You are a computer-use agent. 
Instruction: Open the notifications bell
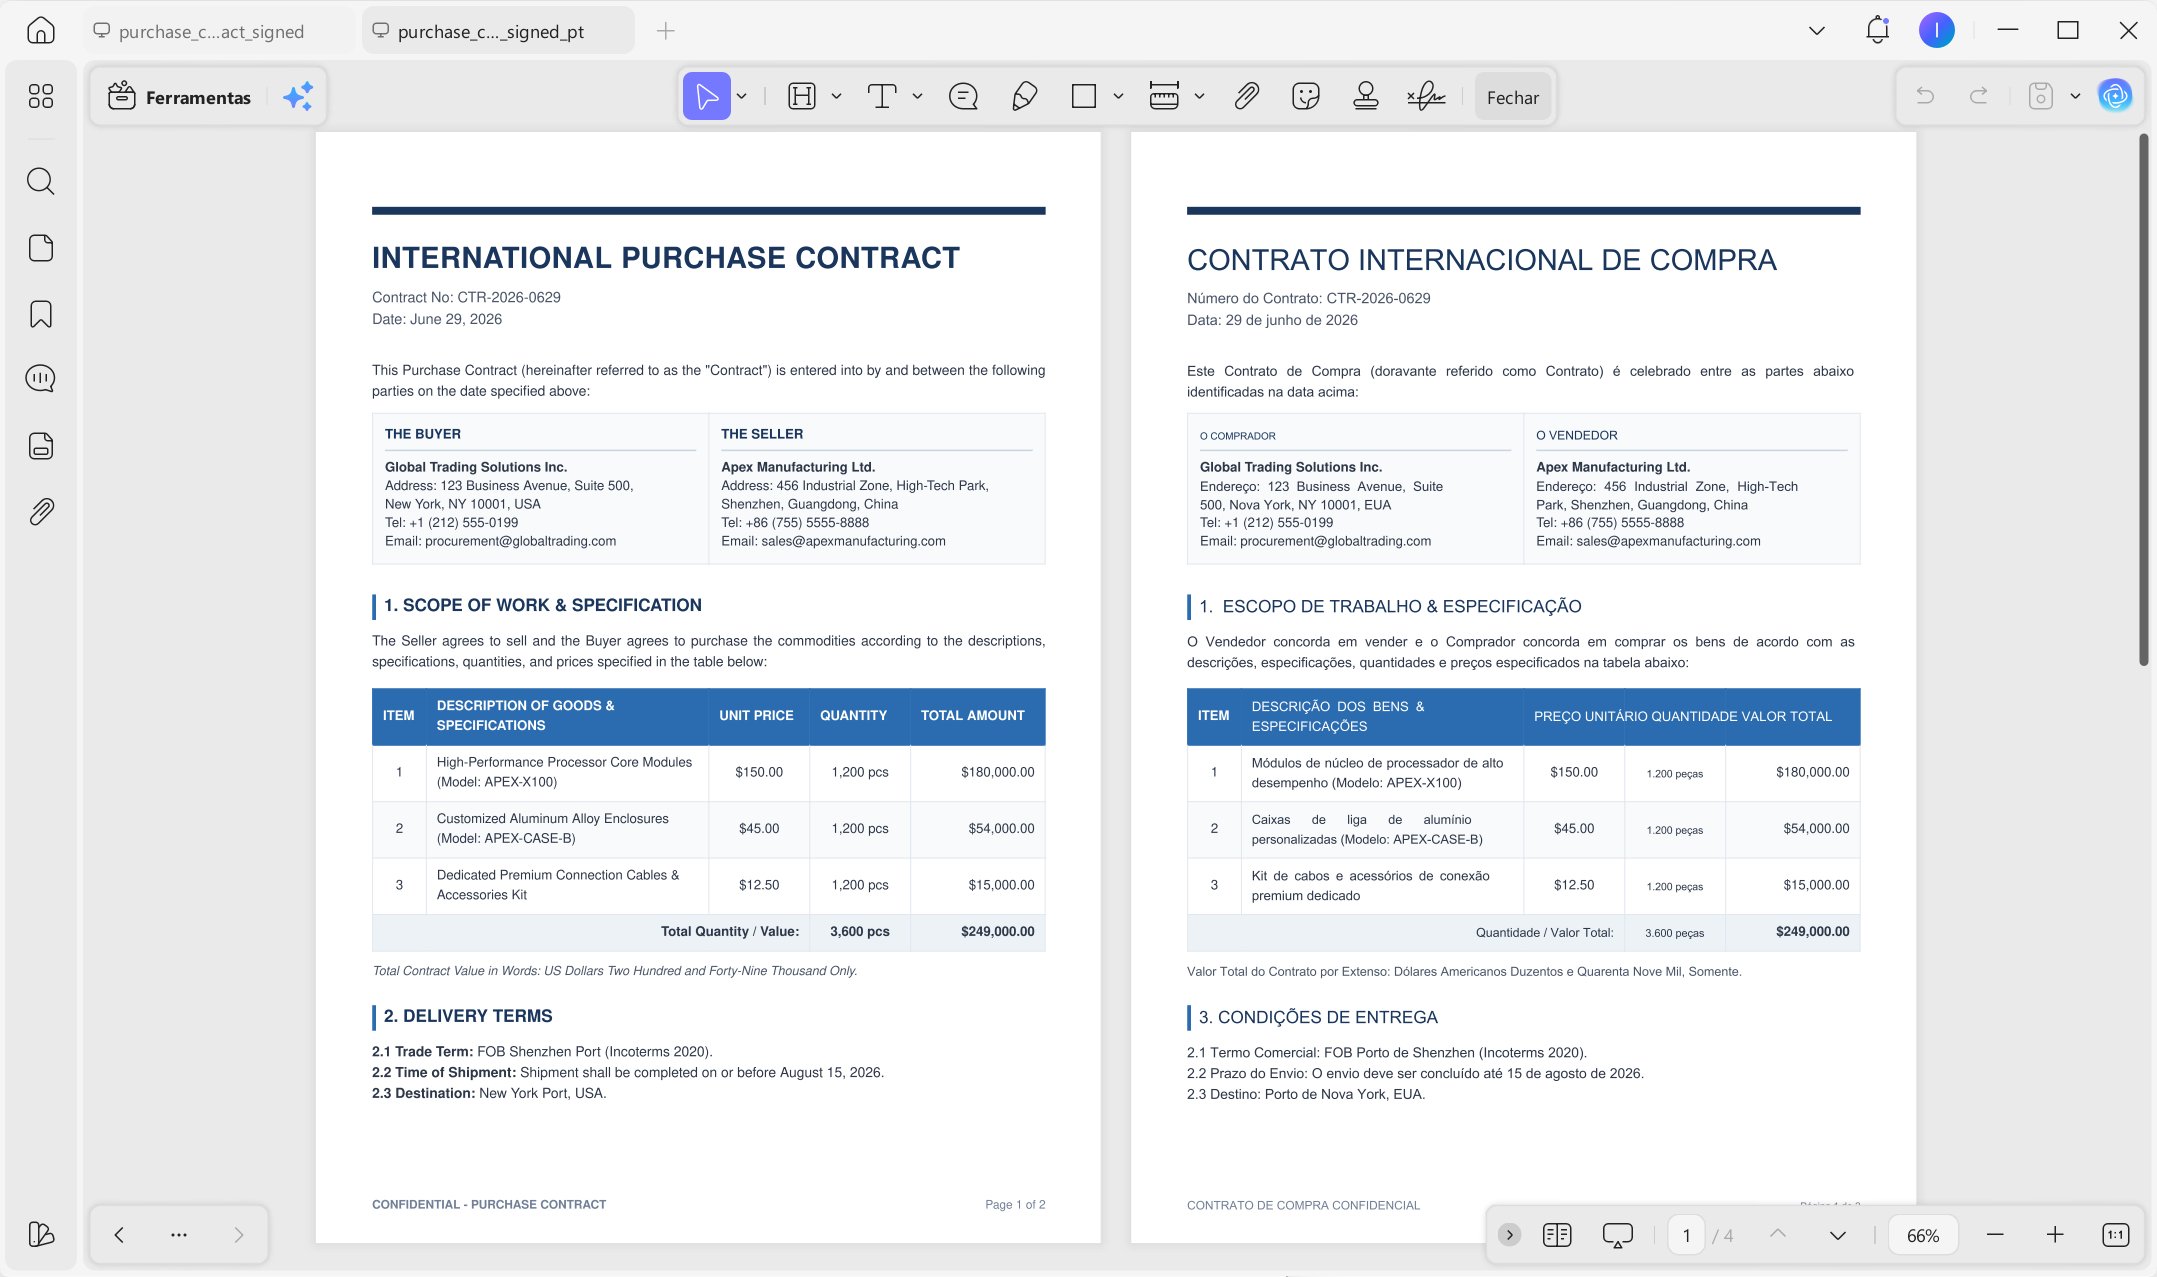[1877, 30]
